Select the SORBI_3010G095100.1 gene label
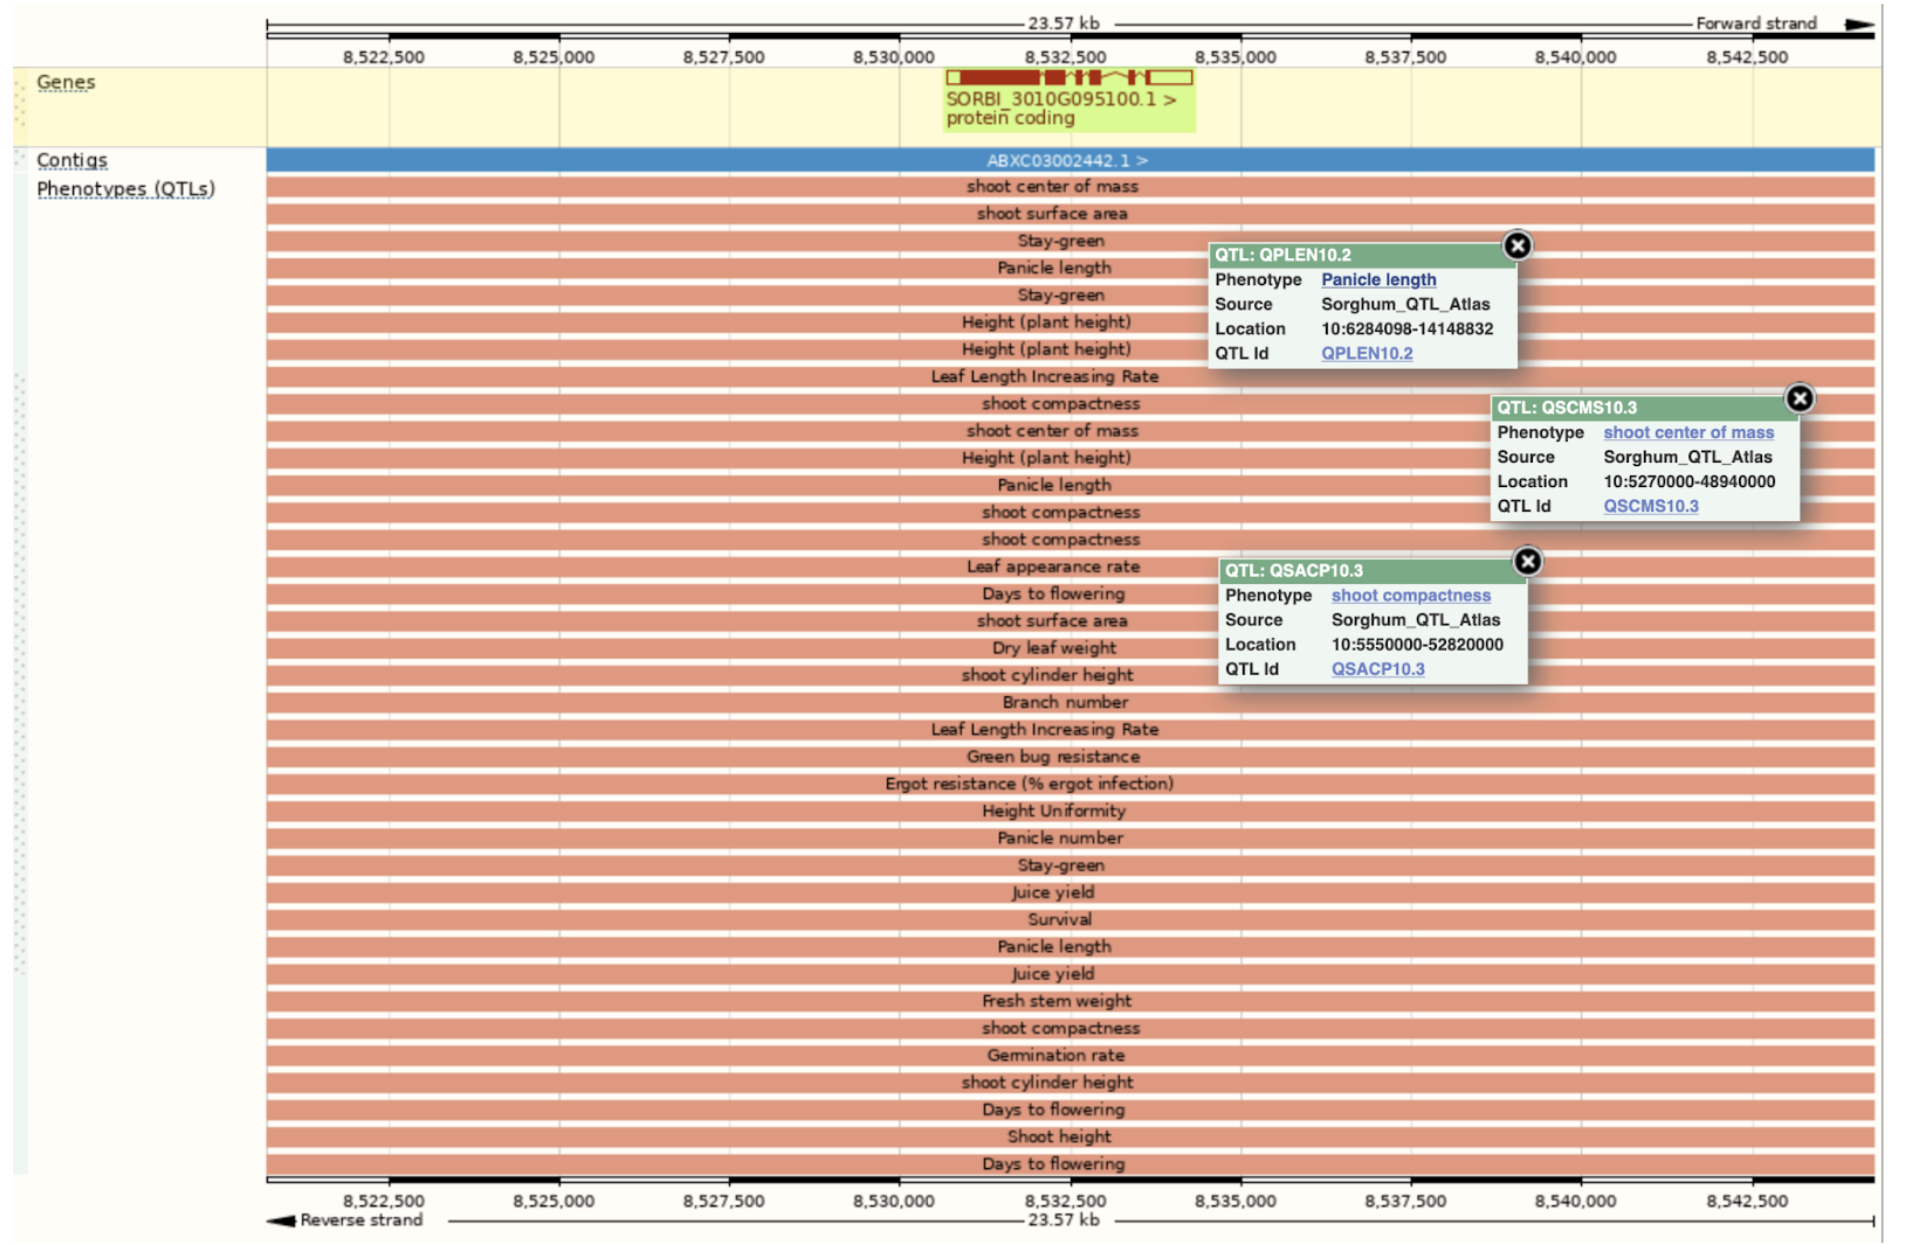 pos(1061,99)
